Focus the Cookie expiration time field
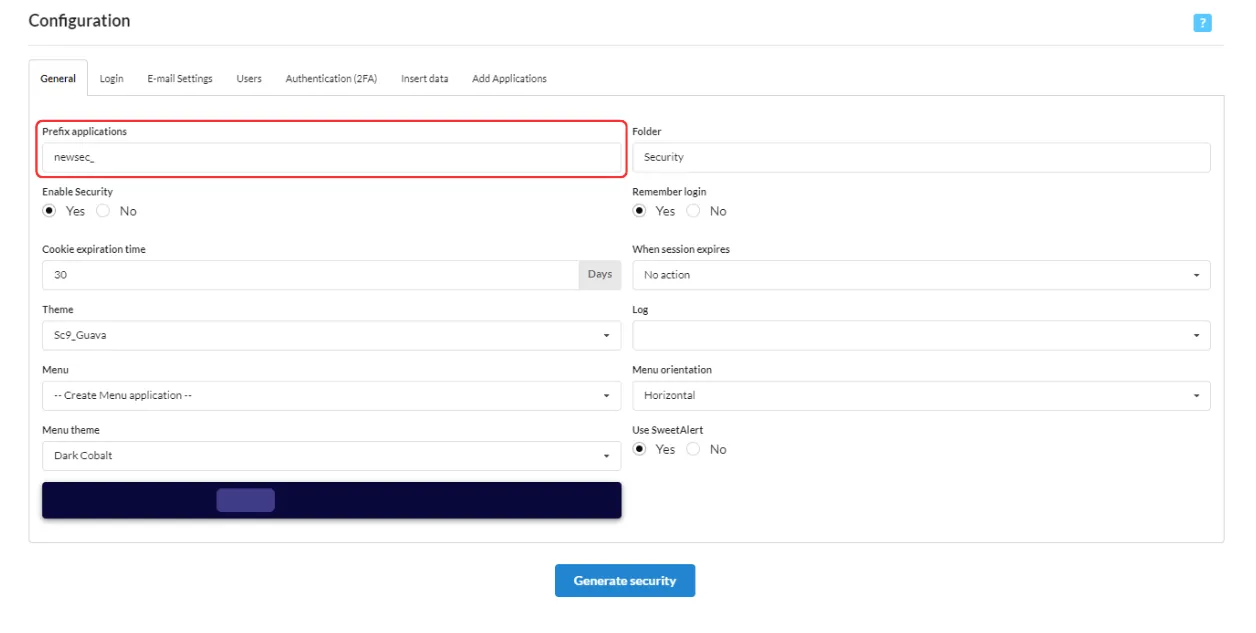This screenshot has height=633, width=1256. 310,275
